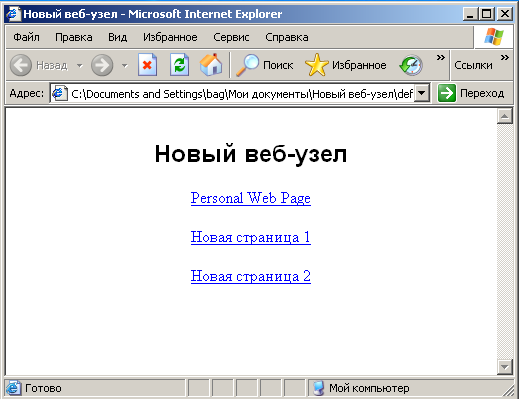Click the Back arrow button
This screenshot has width=519, height=399.
(21, 65)
